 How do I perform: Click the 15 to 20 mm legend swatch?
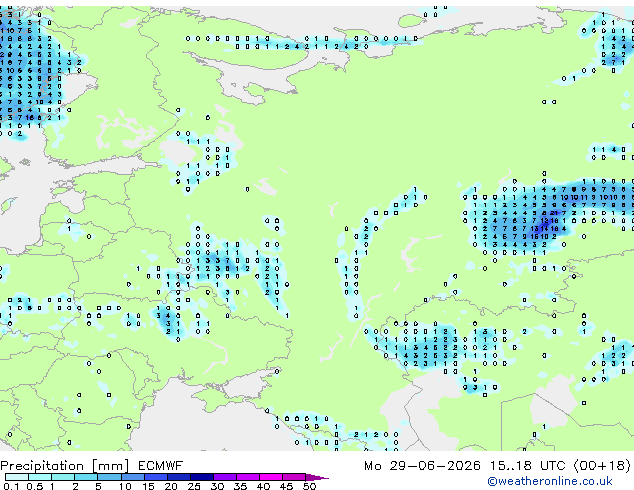[x=156, y=477]
